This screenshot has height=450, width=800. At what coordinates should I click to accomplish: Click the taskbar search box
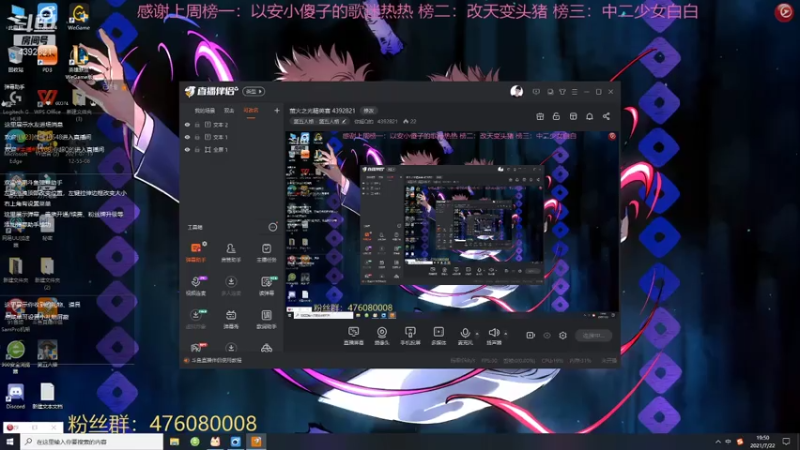point(92,441)
